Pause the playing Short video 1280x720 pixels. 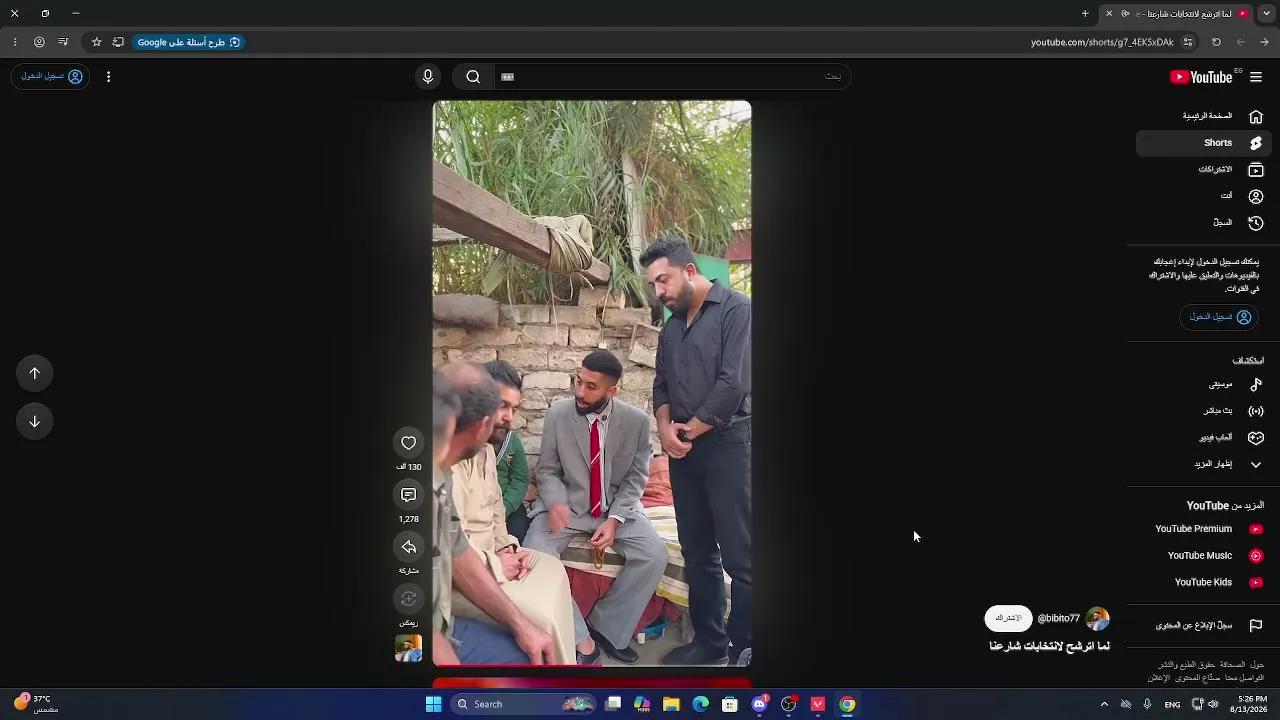tap(592, 383)
